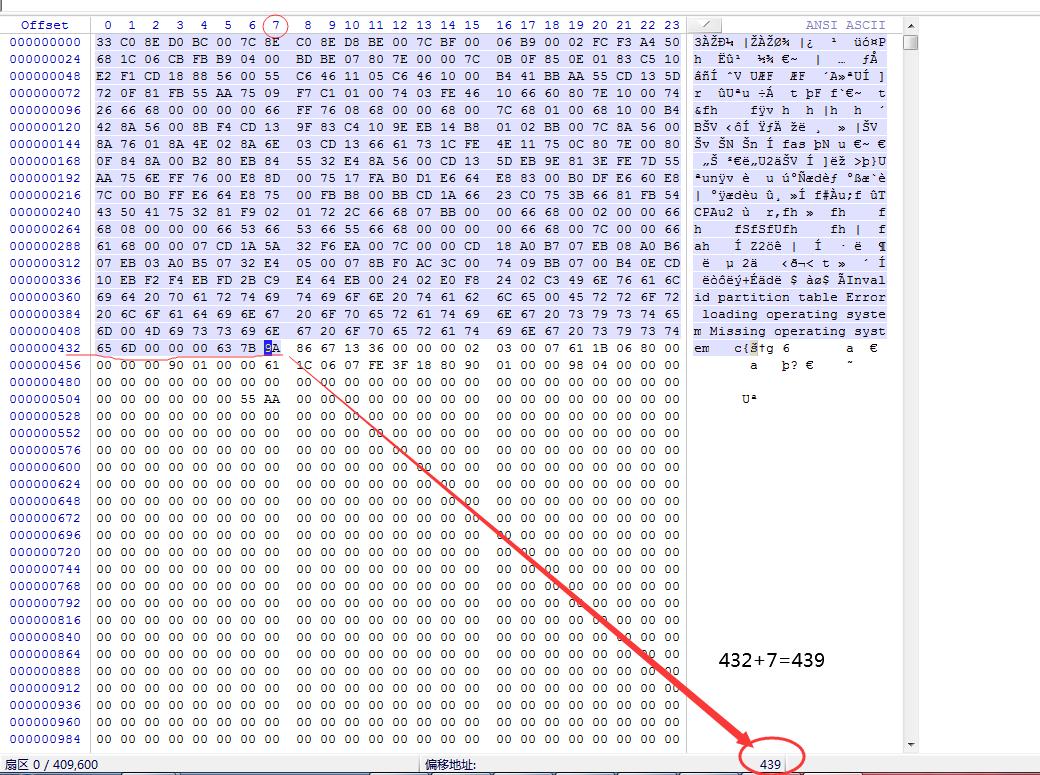Screen dimensions: 1040x775
Task: Click offset row 000000216
Action: 45,195
